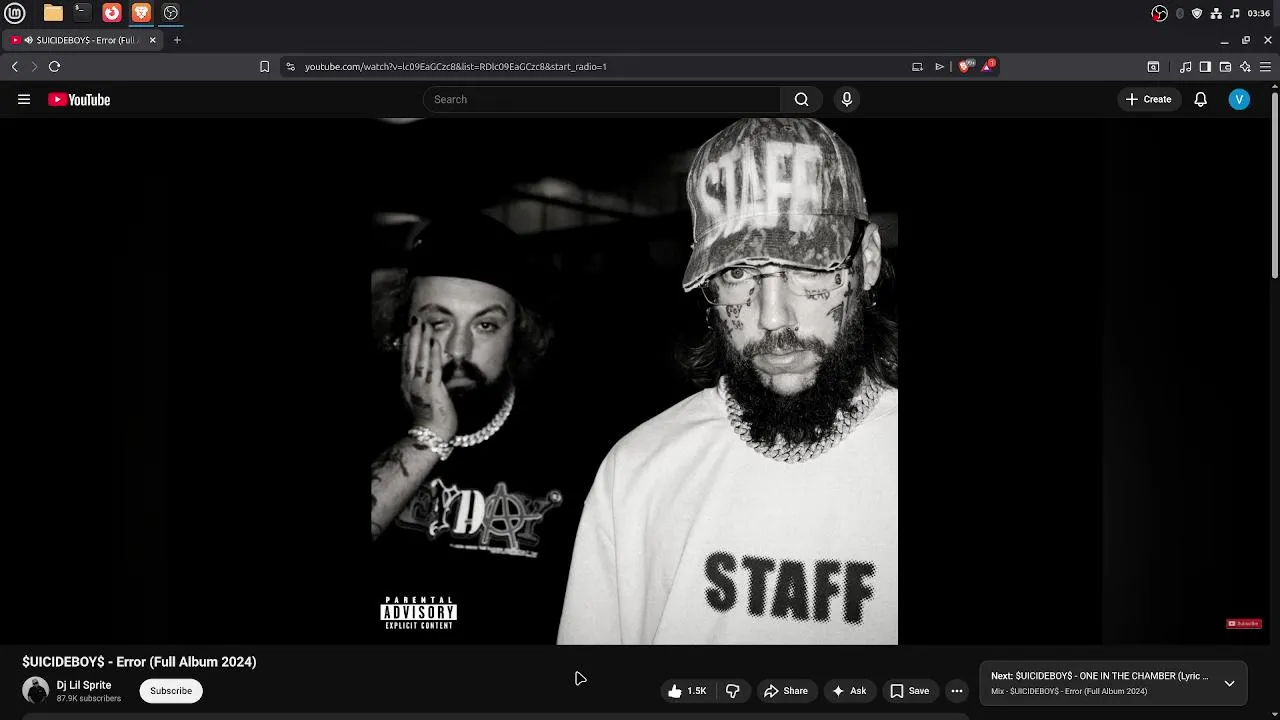Focus the YouTube search field

pos(602,99)
